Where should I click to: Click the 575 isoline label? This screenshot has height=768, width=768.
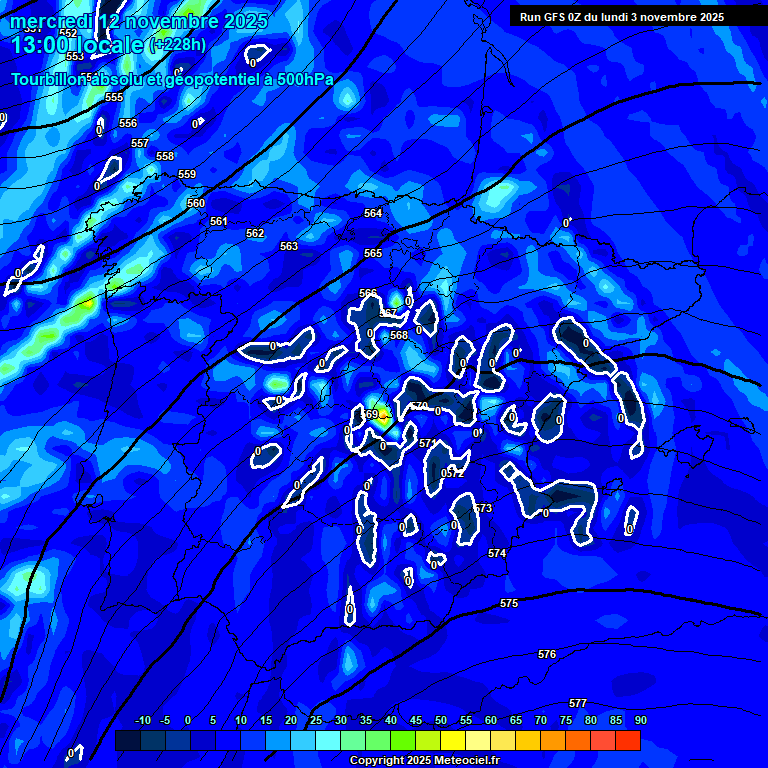pos(509,603)
